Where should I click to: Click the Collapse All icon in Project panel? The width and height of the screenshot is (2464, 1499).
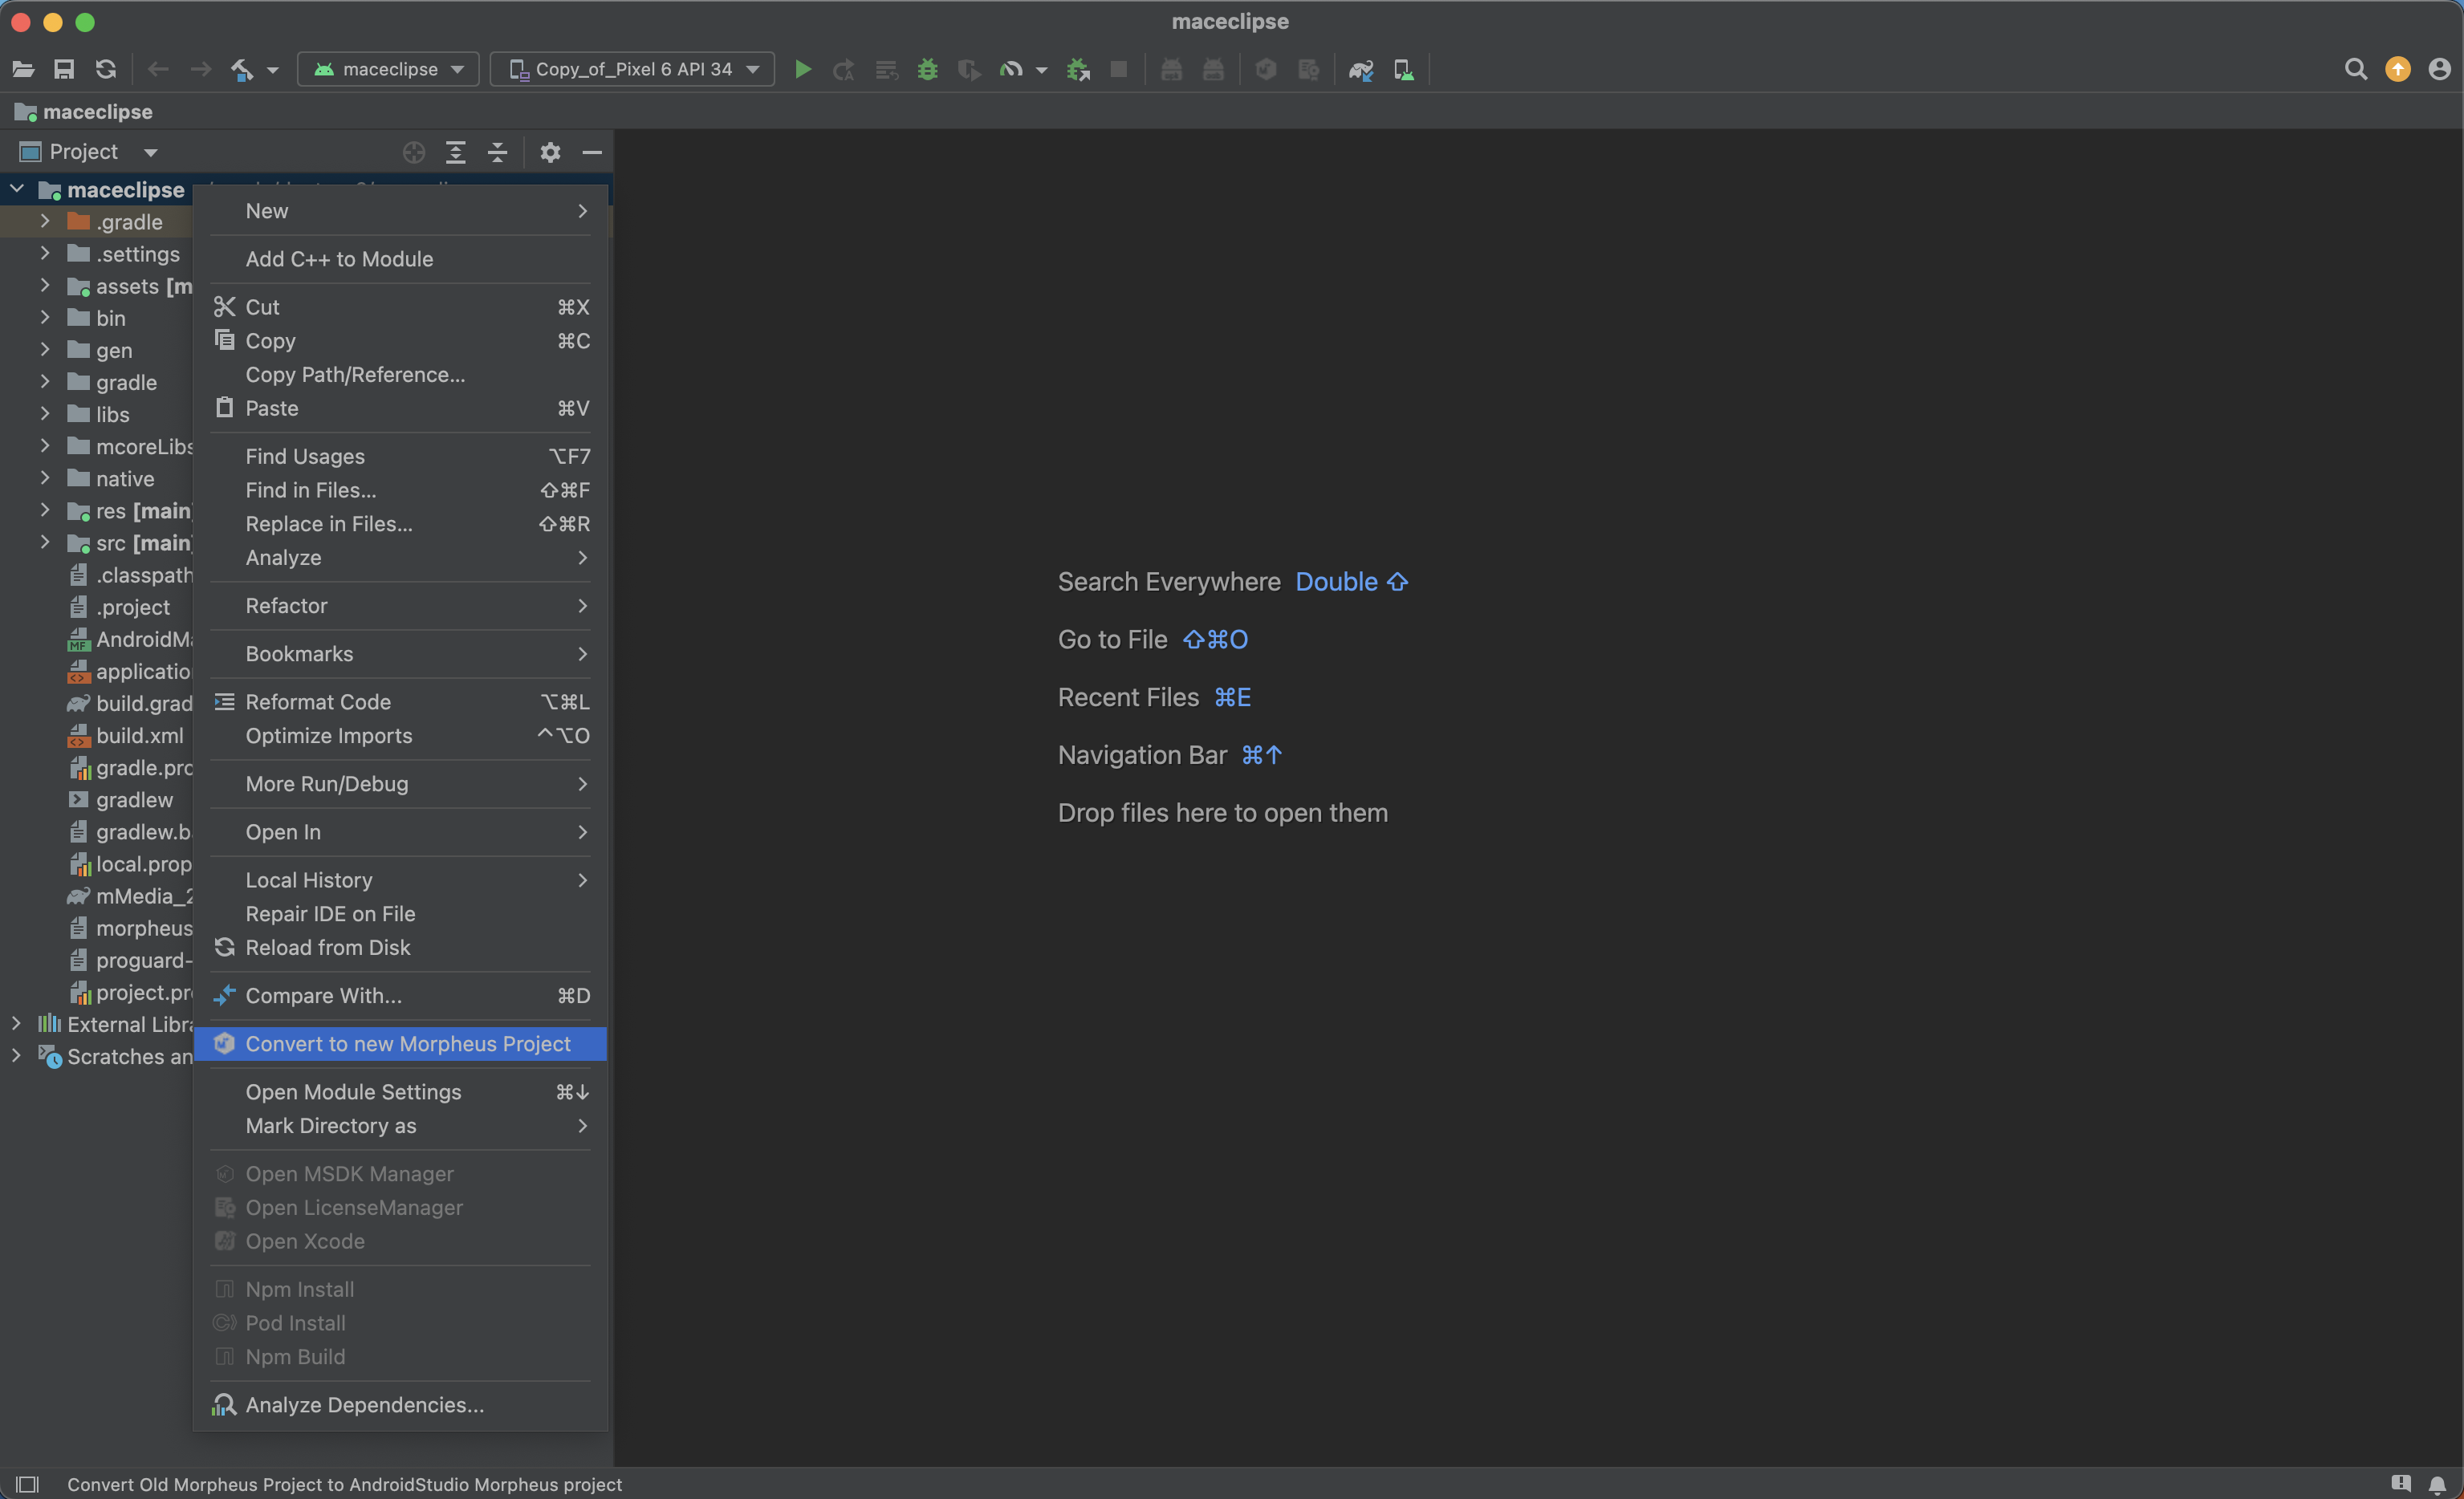[x=497, y=152]
